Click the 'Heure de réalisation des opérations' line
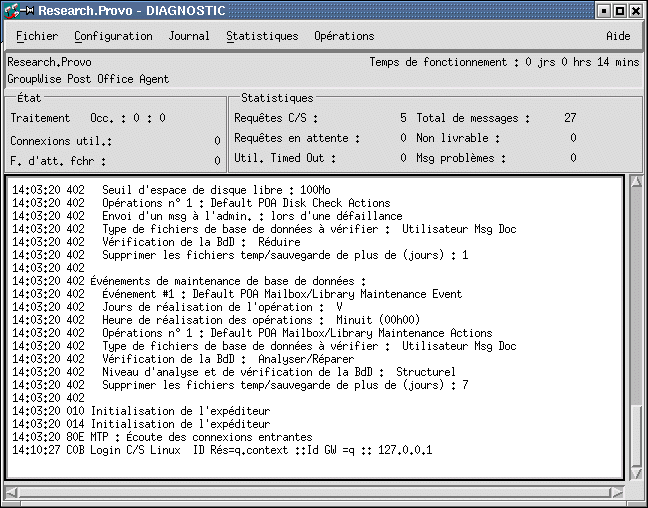Image resolution: width=648 pixels, height=508 pixels. (216, 320)
